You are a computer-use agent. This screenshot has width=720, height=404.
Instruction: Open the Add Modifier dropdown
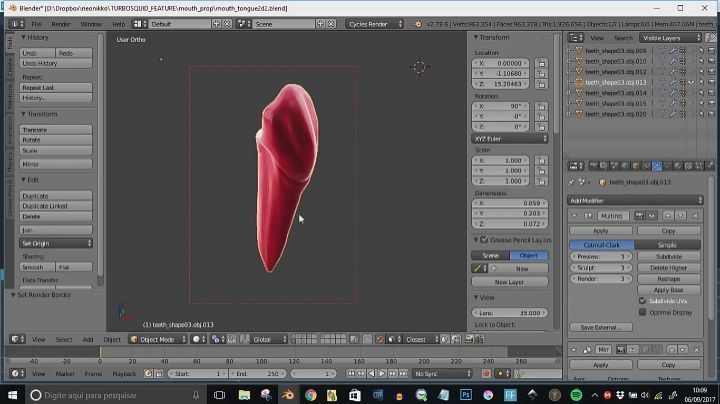(x=636, y=201)
